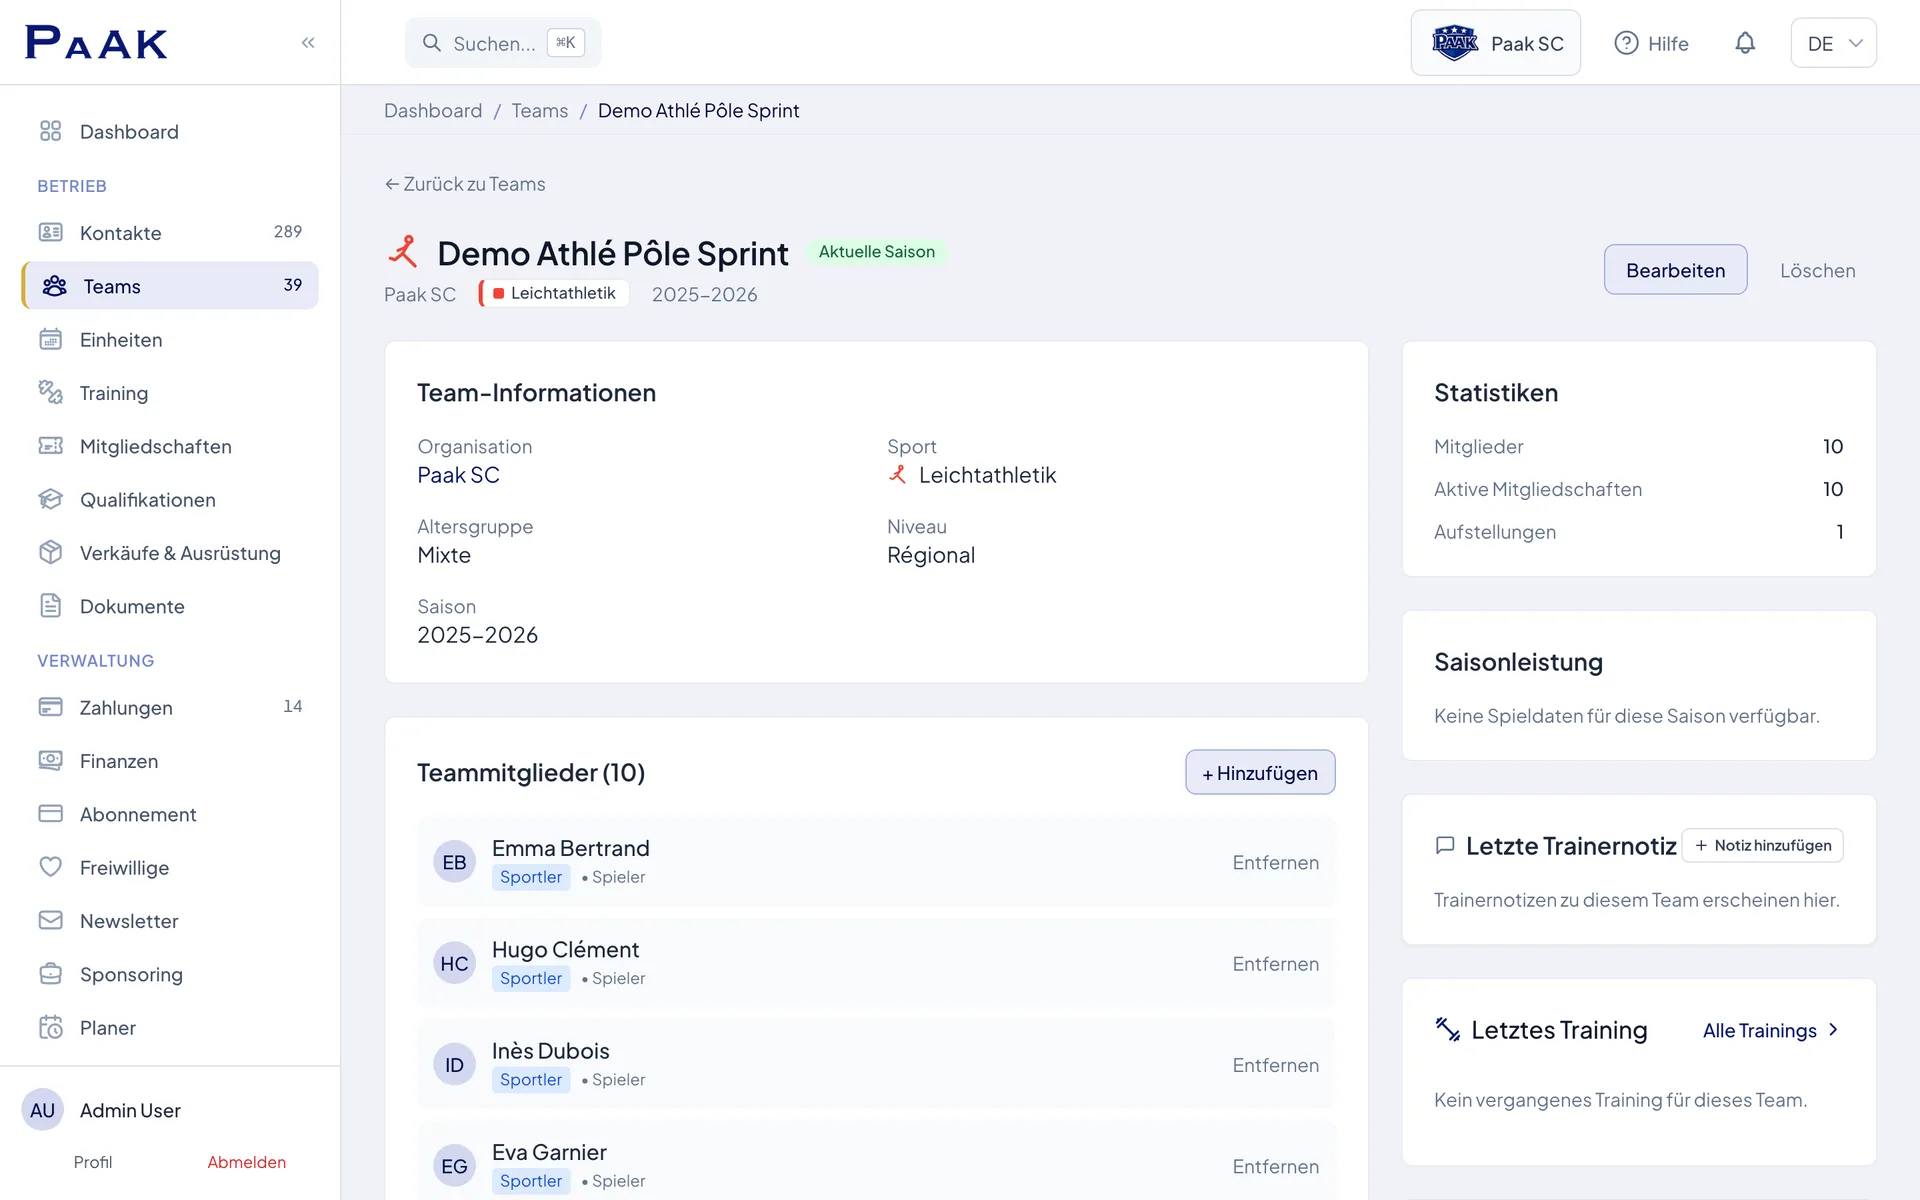Go back via Zurück zu Teams
Viewport: 1920px width, 1200px height.
pos(465,184)
